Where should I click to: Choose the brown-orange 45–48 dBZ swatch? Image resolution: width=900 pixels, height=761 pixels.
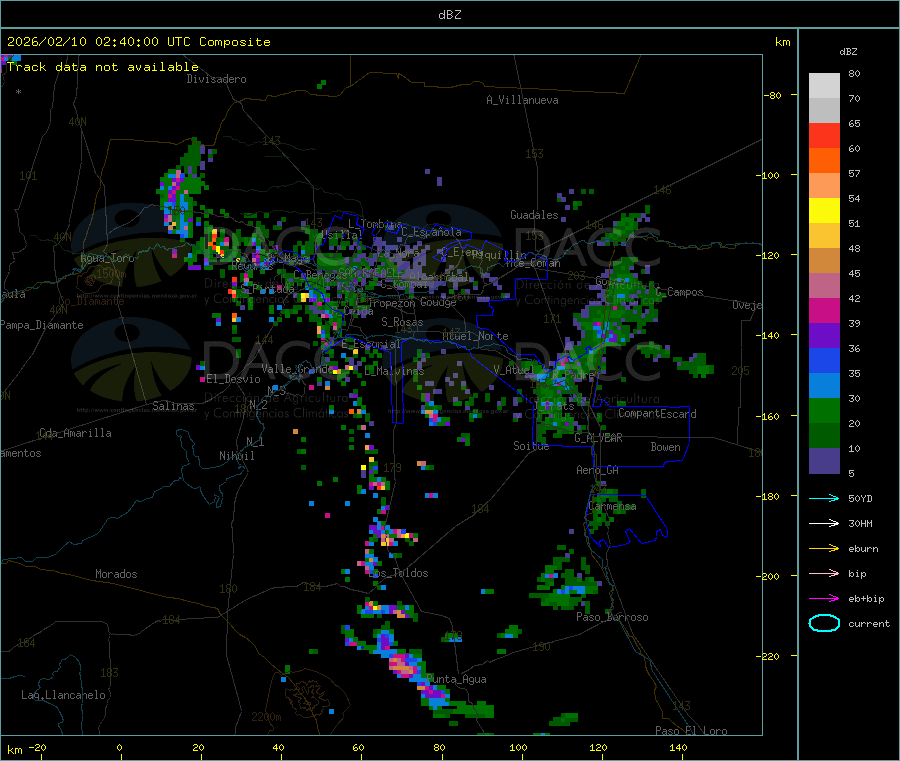pyautogui.click(x=824, y=261)
